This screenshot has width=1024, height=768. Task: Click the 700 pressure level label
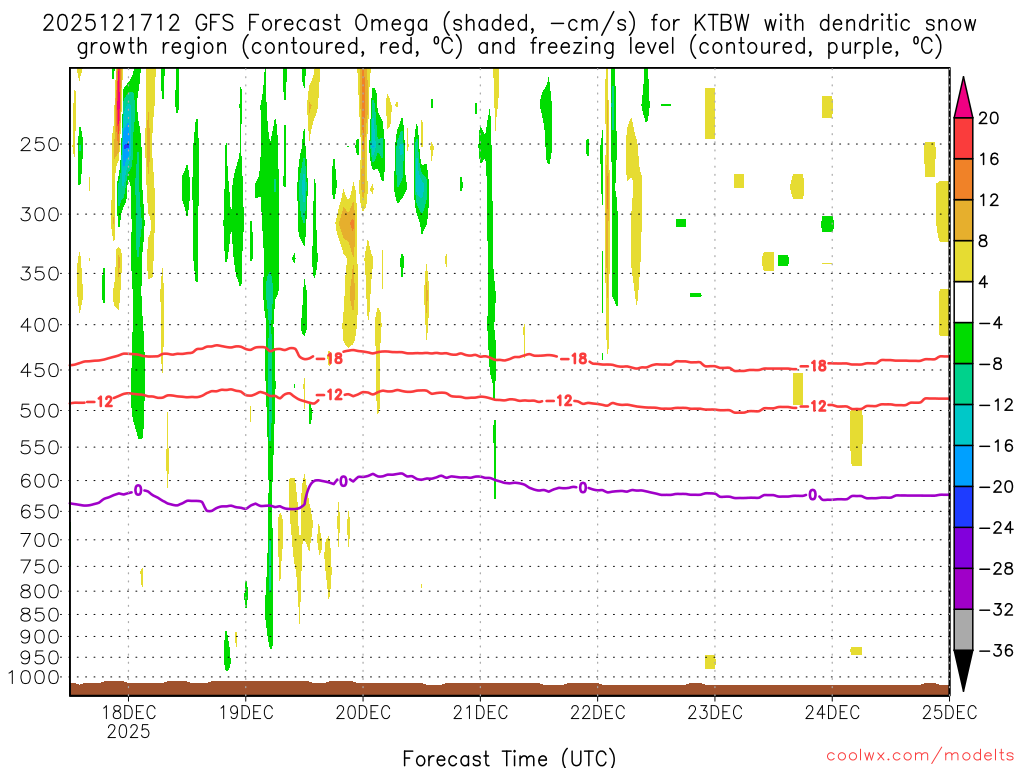(40, 540)
